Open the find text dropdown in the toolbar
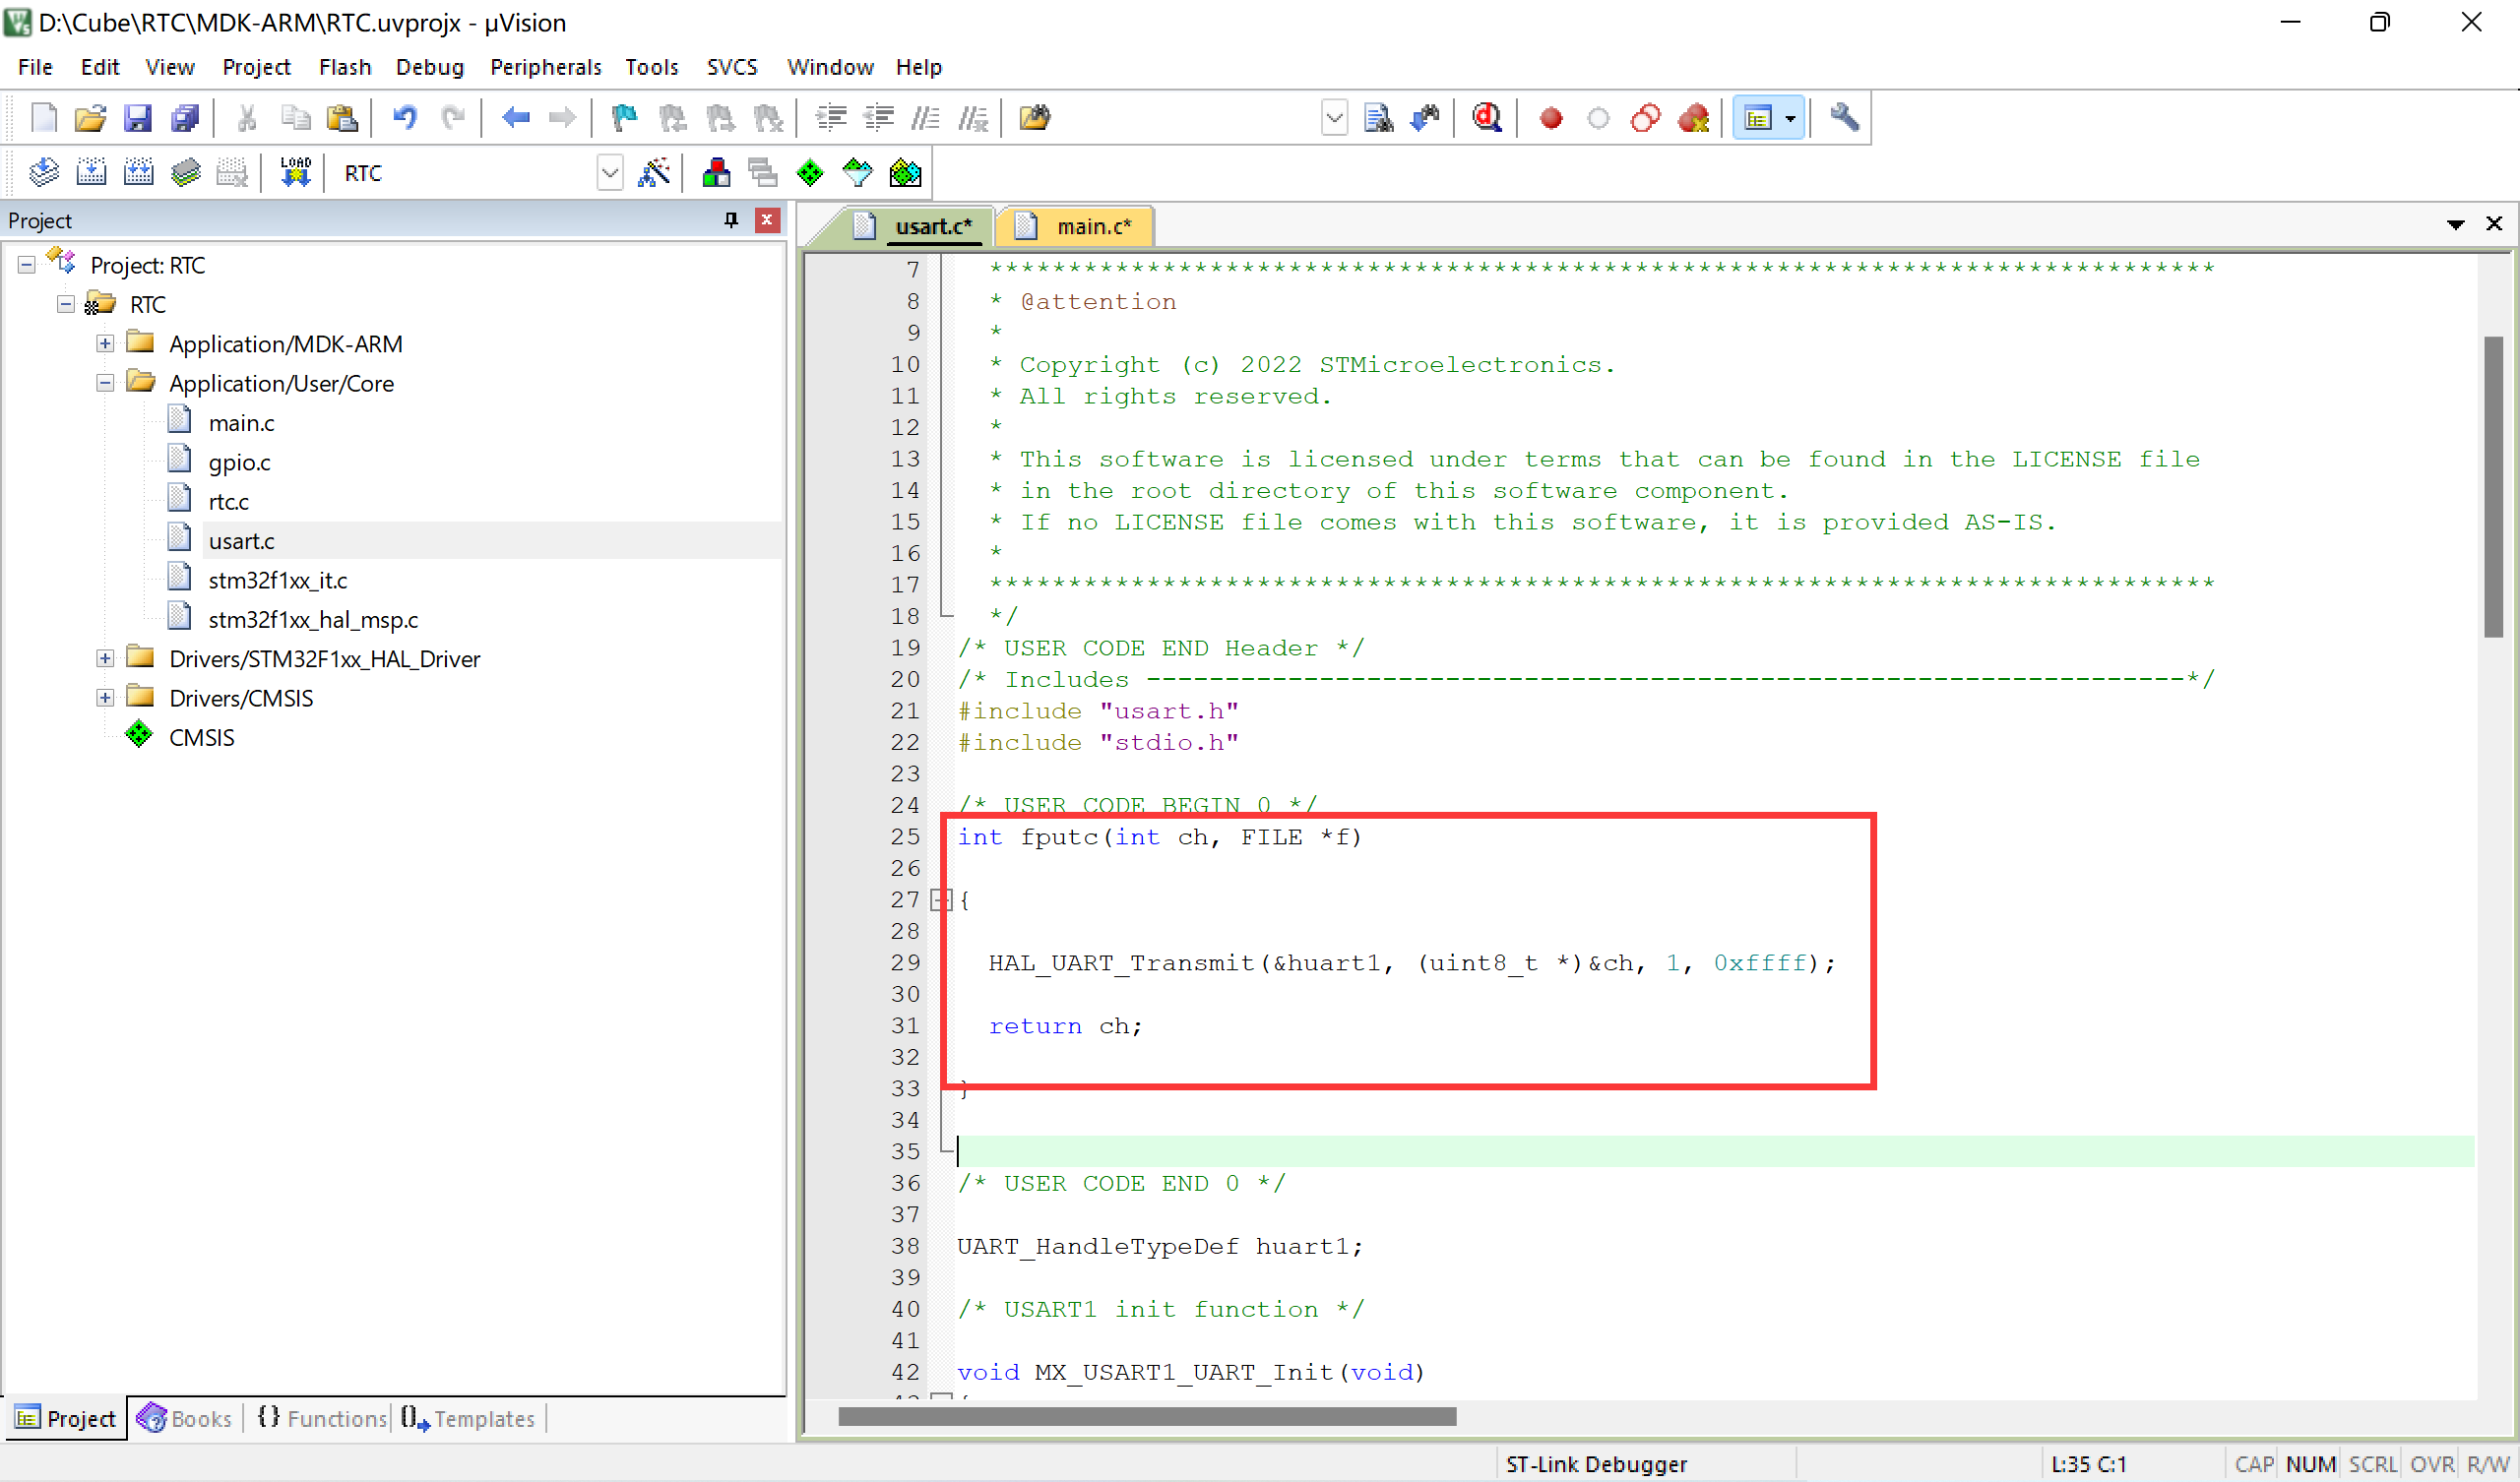2520x1482 pixels. [1334, 118]
